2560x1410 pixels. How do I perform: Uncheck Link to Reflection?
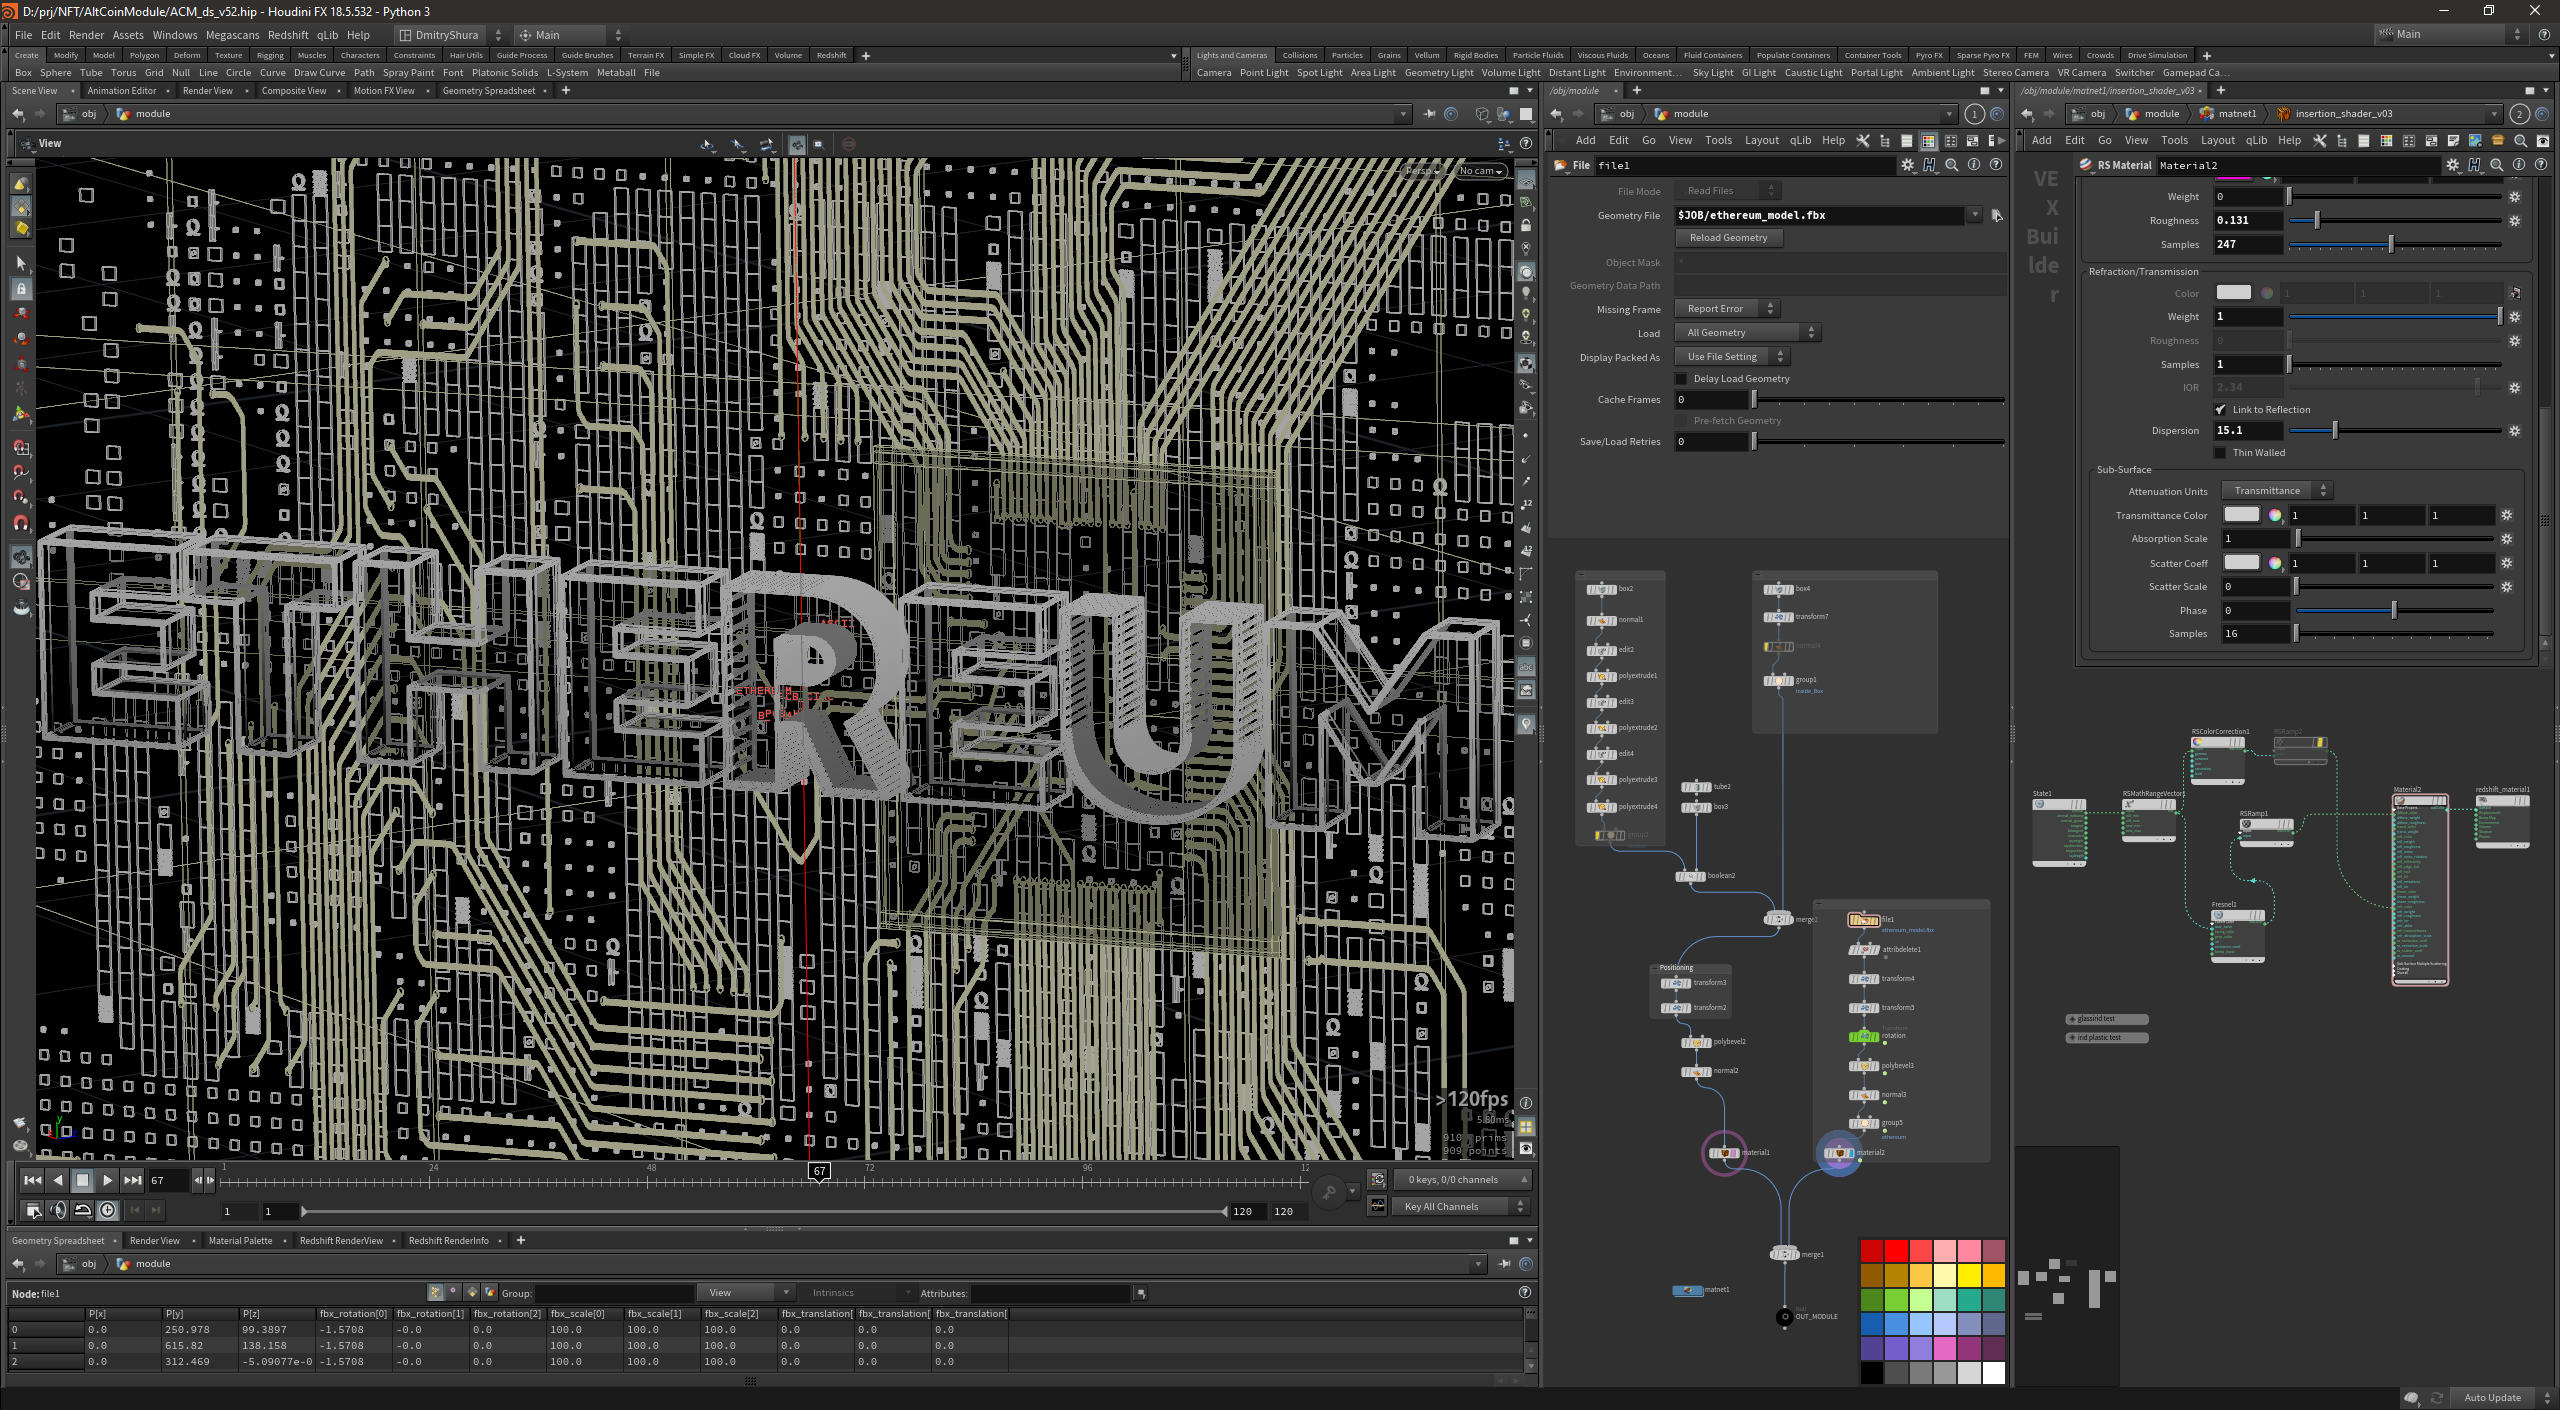coord(2221,410)
